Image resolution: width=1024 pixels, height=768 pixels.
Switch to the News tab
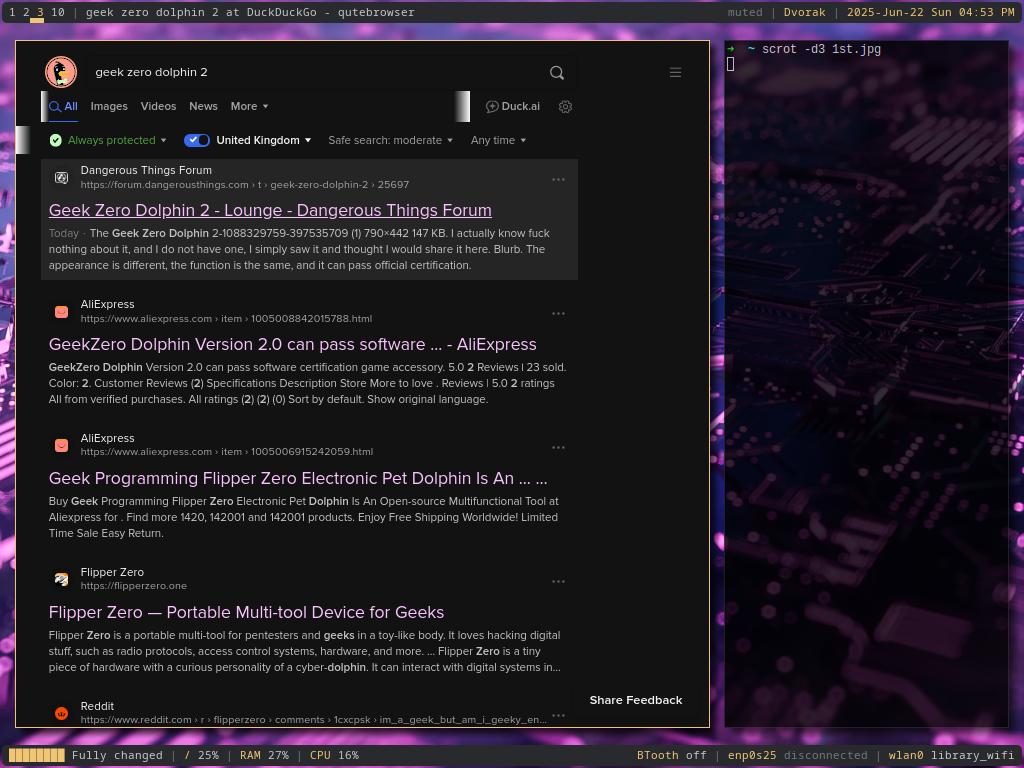pyautogui.click(x=203, y=106)
